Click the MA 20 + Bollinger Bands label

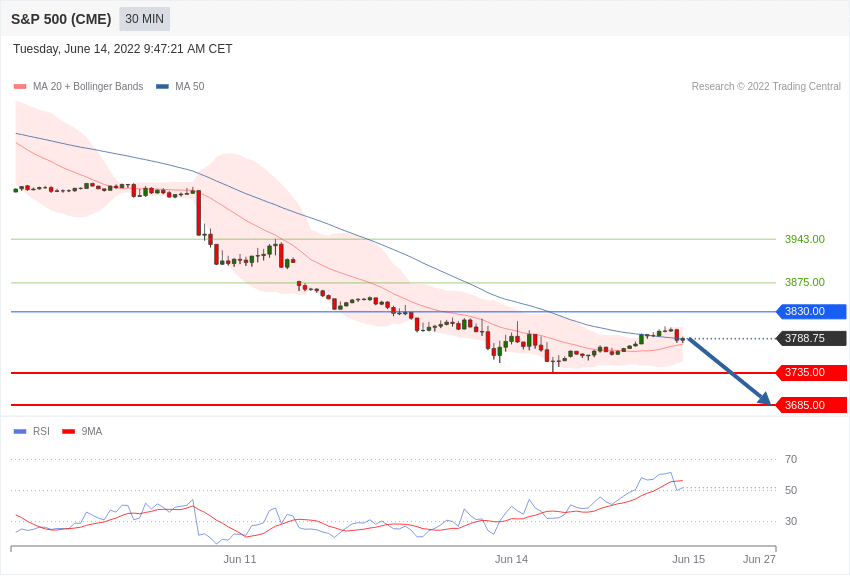(x=88, y=87)
